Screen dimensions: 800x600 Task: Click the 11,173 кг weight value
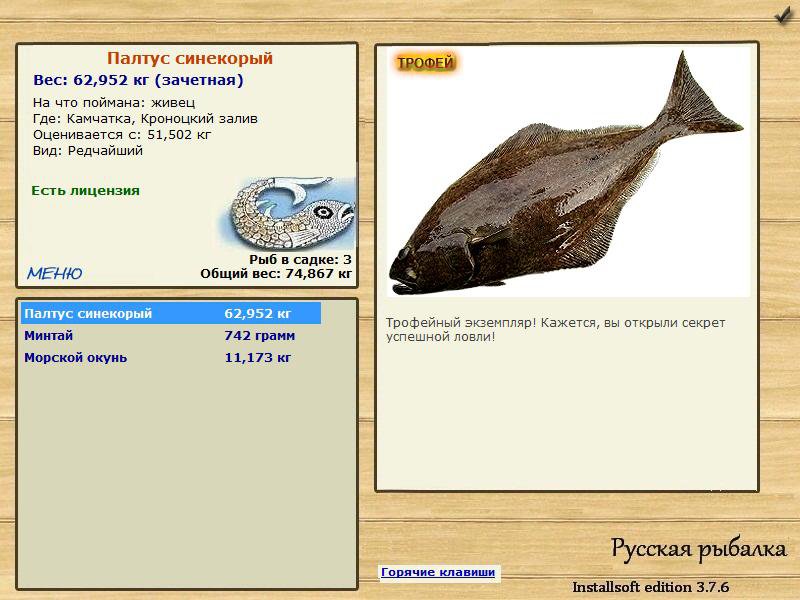(258, 357)
